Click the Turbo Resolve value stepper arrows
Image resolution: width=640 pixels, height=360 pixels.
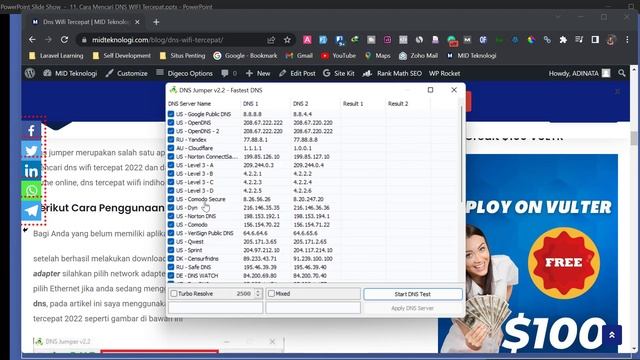click(258, 293)
